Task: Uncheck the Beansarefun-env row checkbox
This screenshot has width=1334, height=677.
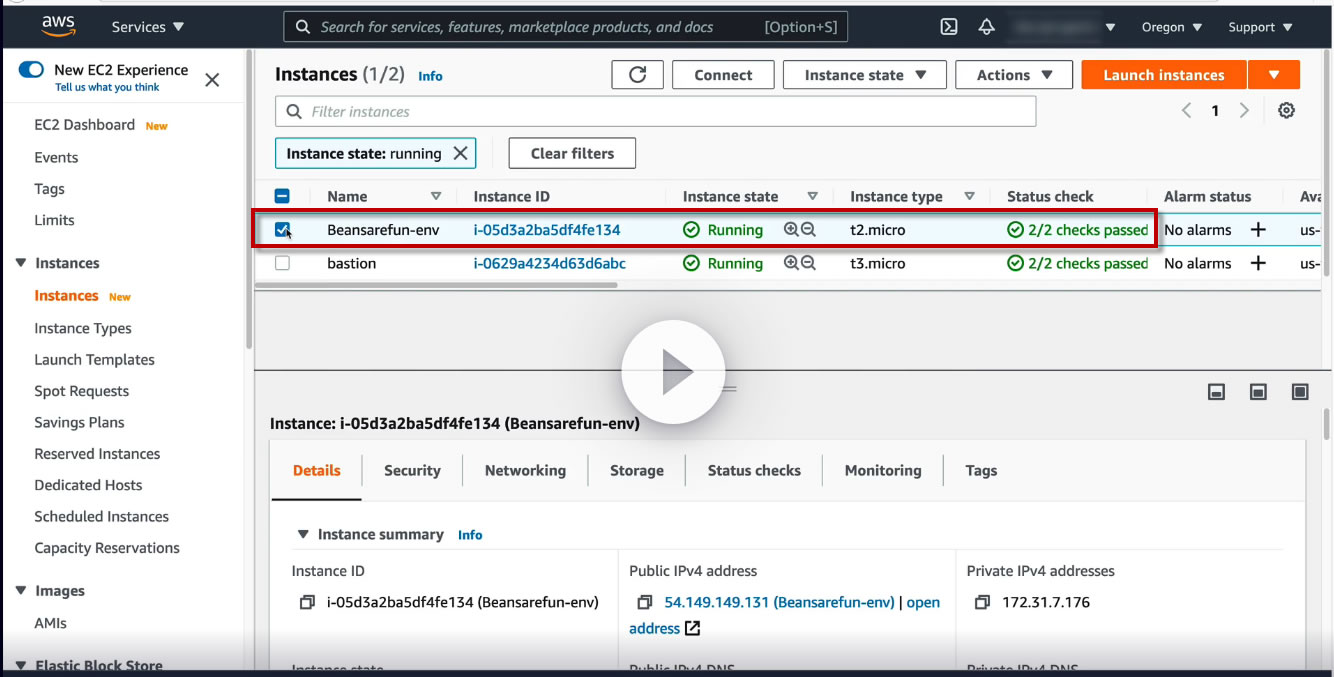Action: [282, 230]
